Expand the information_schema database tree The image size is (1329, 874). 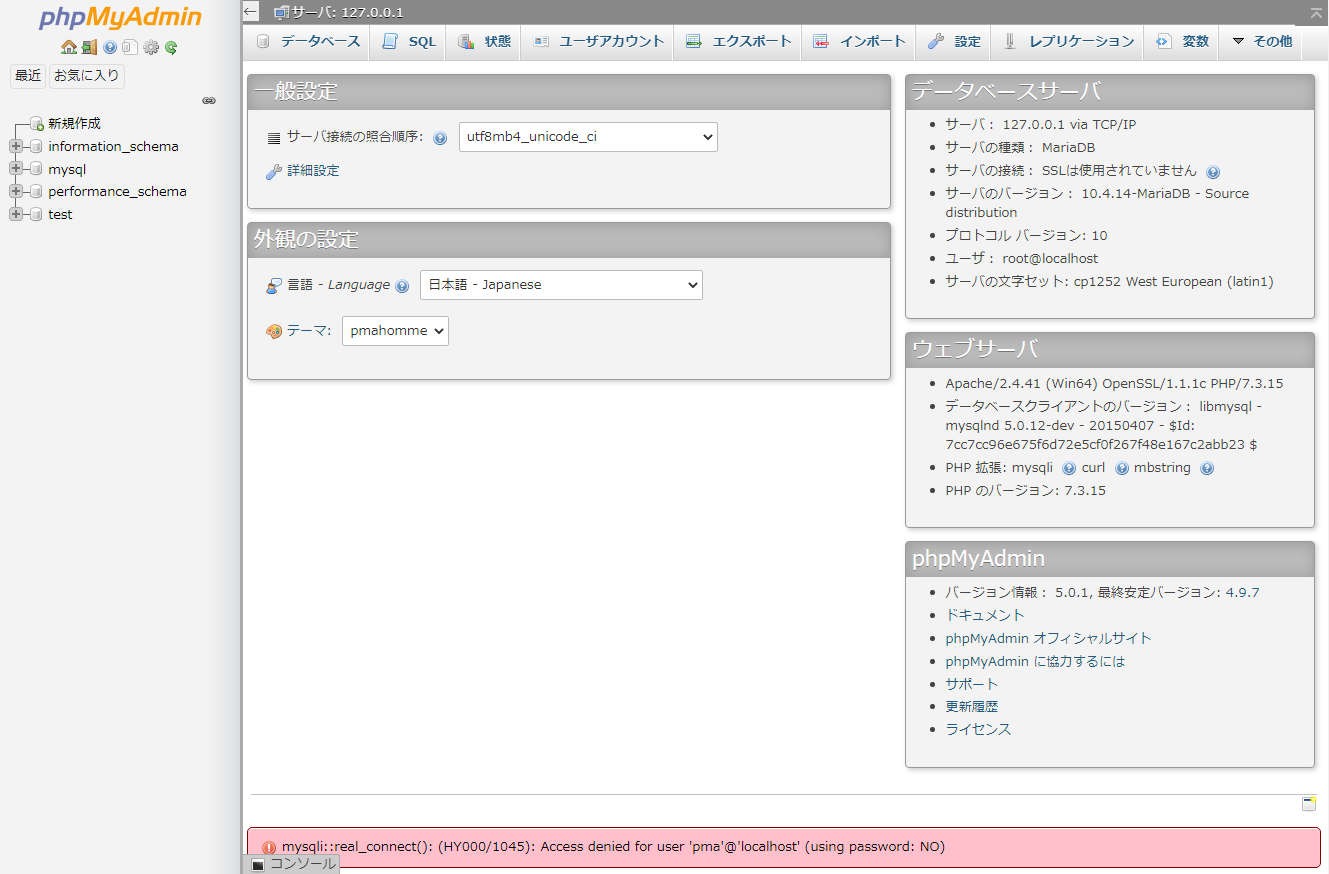point(16,146)
